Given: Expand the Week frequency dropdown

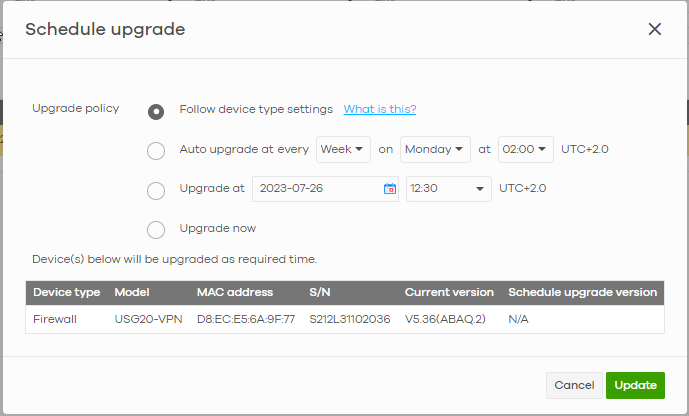Looking at the screenshot, I should pos(343,149).
